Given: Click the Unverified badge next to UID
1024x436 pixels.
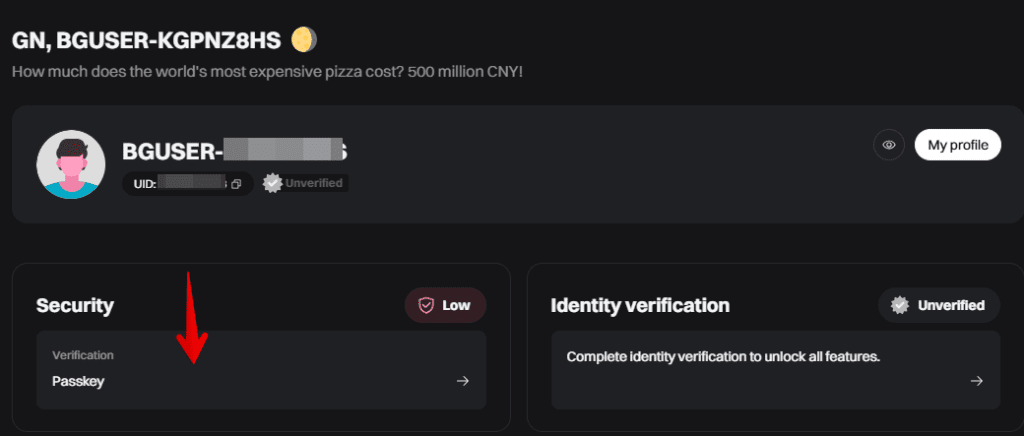Looking at the screenshot, I should click(304, 183).
